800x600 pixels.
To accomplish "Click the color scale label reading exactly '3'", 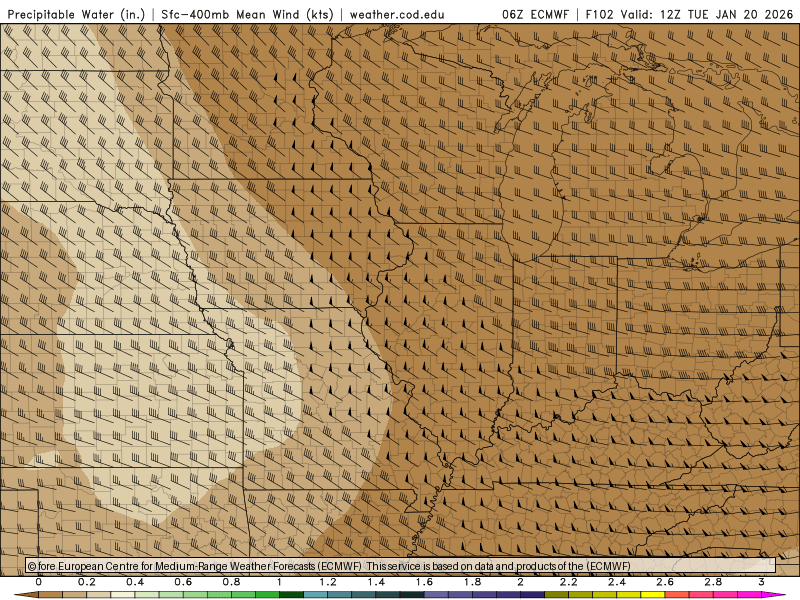I will pos(761,582).
